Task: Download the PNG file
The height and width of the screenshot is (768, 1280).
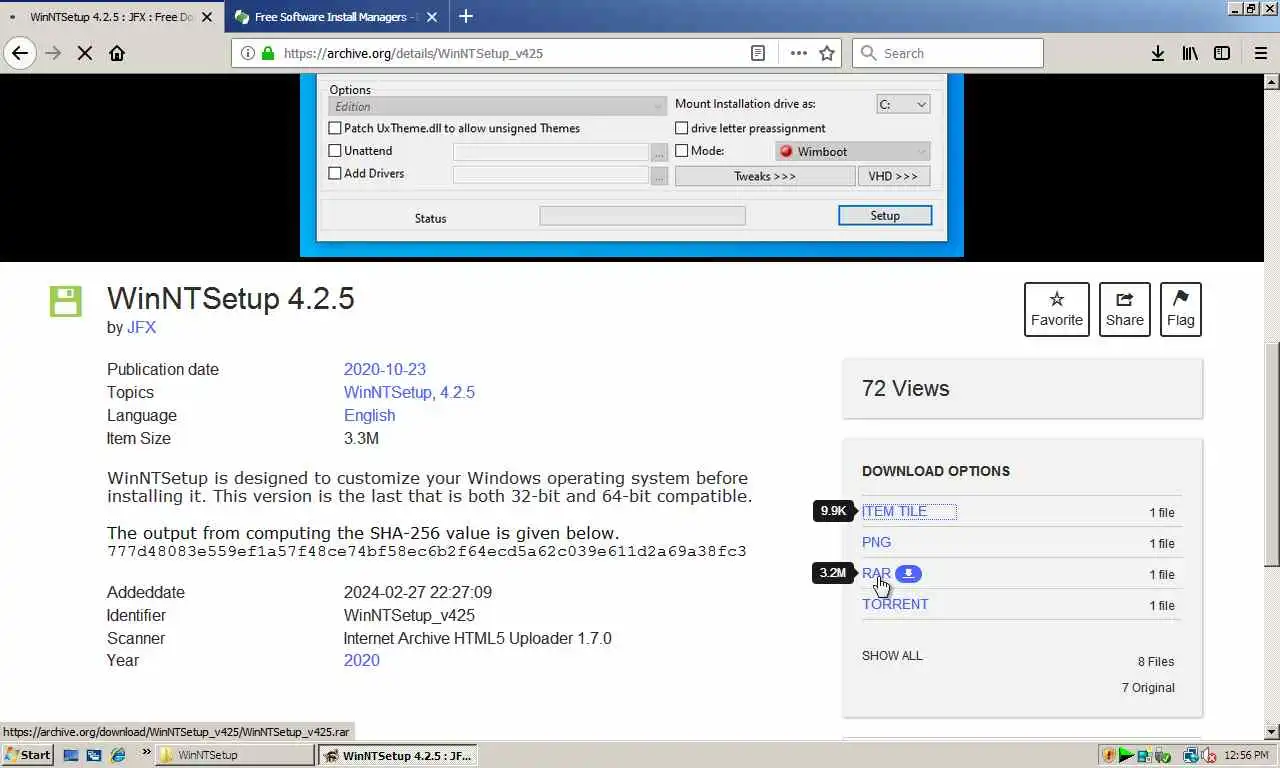Action: (x=876, y=542)
